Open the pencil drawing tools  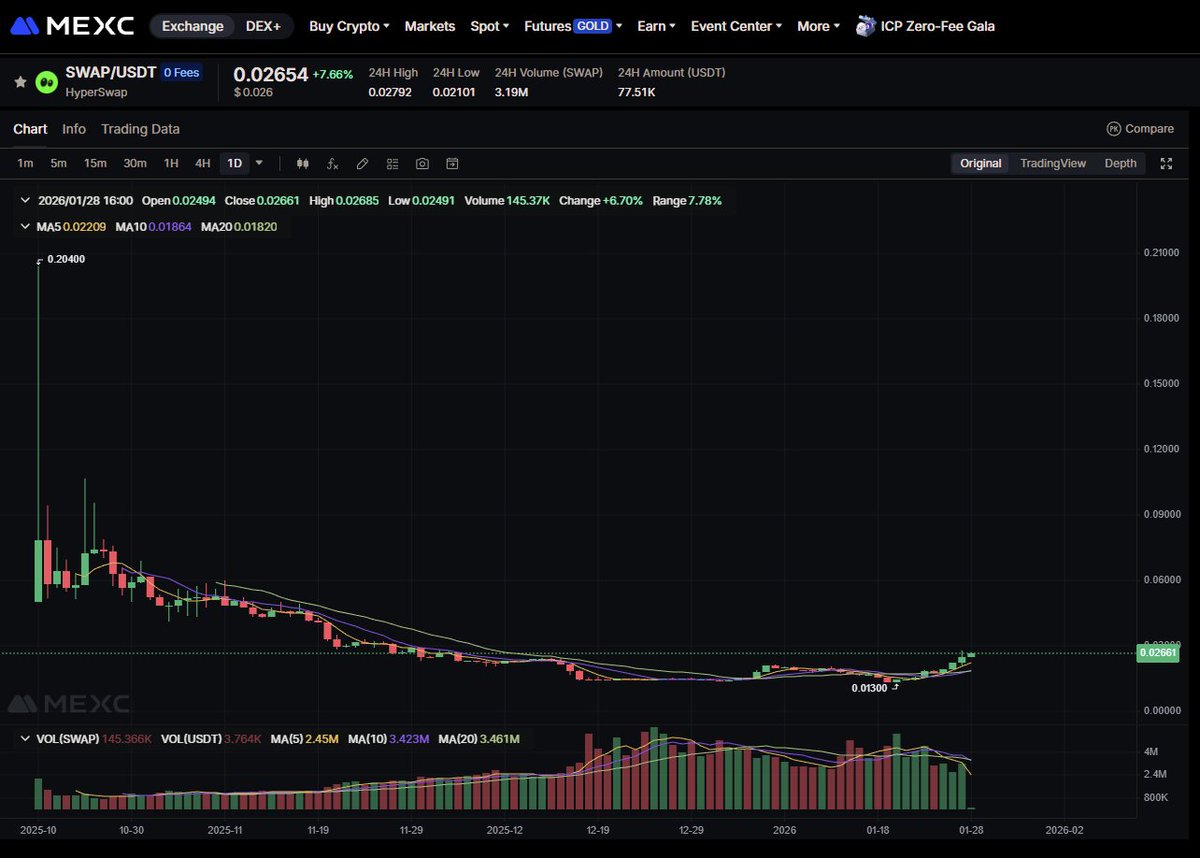362,163
